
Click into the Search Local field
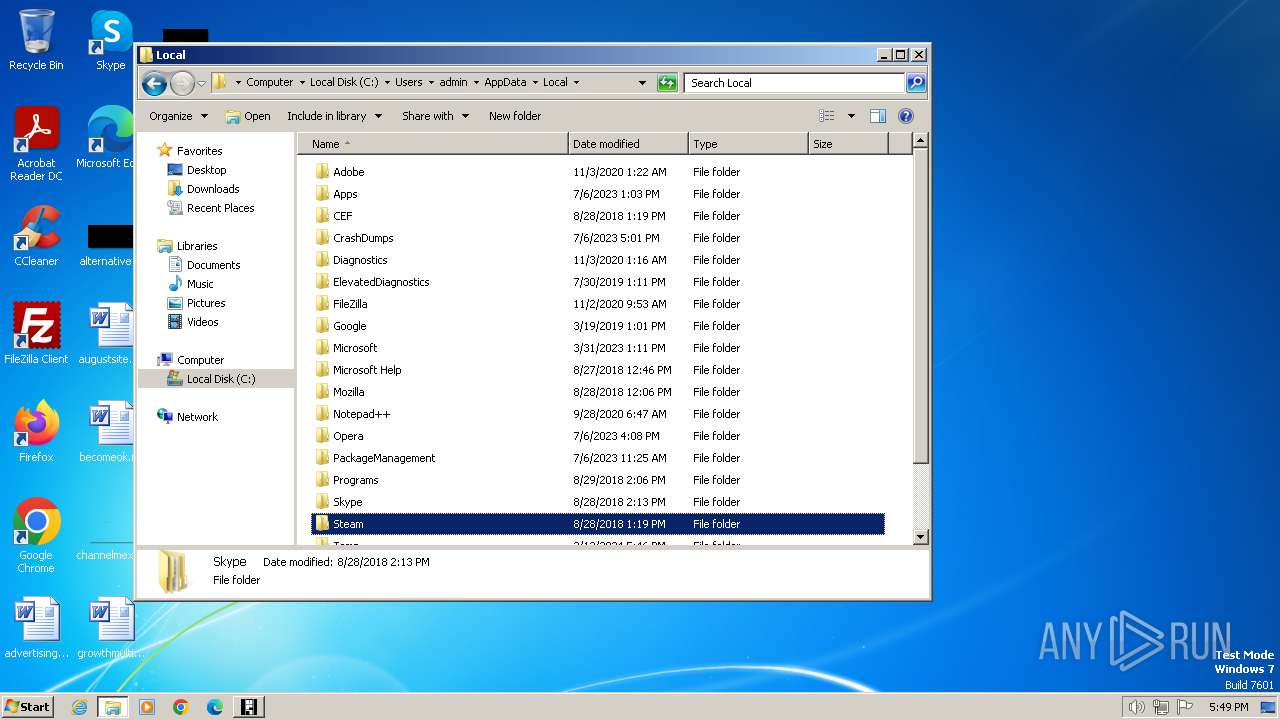[x=795, y=83]
